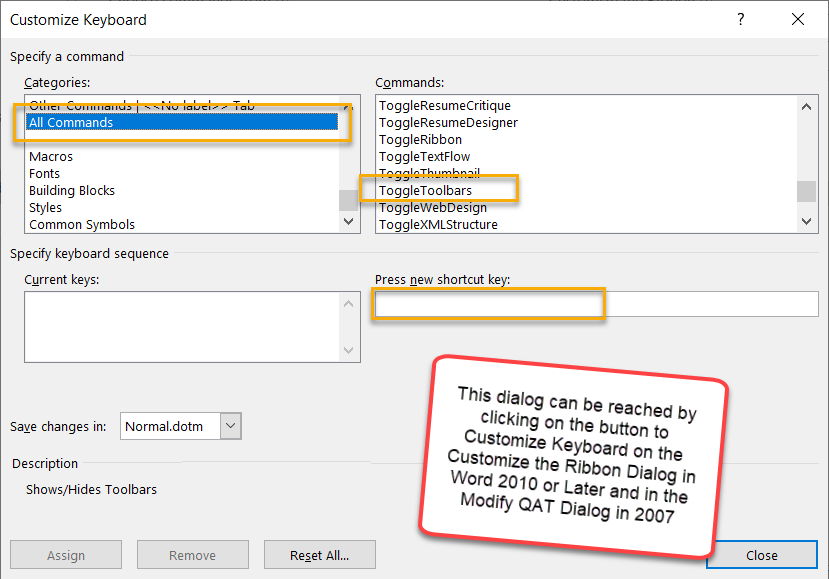Click Categories list scrollbar thumb
The width and height of the screenshot is (829, 579).
coord(348,200)
